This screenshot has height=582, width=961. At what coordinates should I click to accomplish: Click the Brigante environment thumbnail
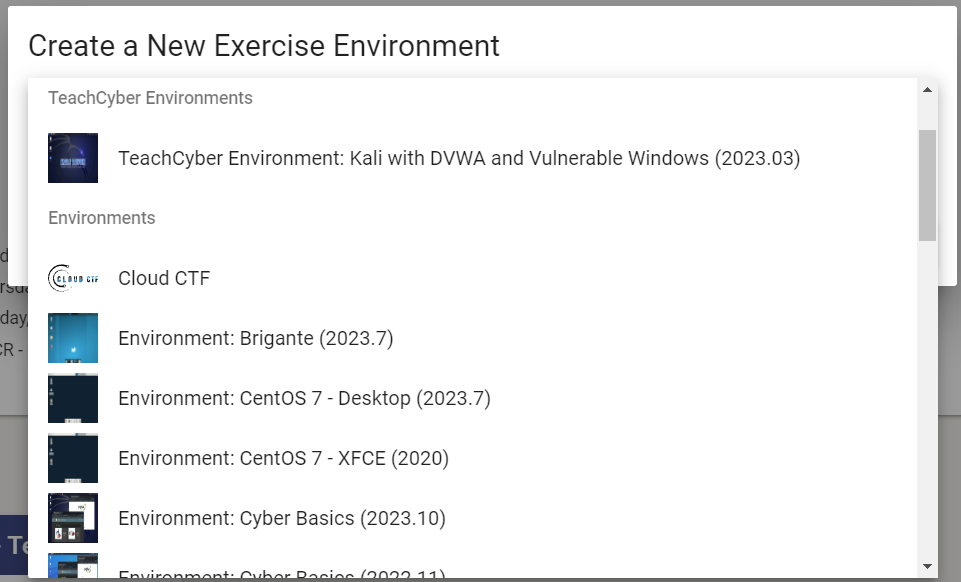tap(73, 337)
